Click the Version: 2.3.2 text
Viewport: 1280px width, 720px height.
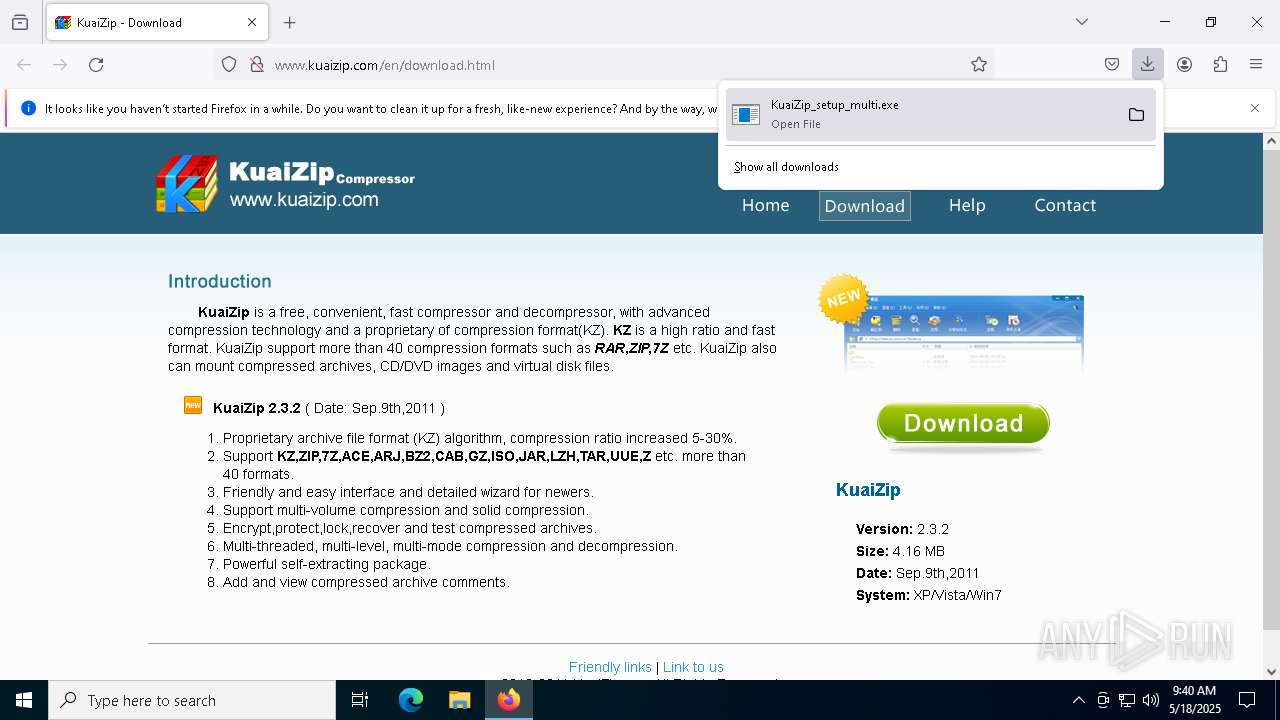point(902,529)
